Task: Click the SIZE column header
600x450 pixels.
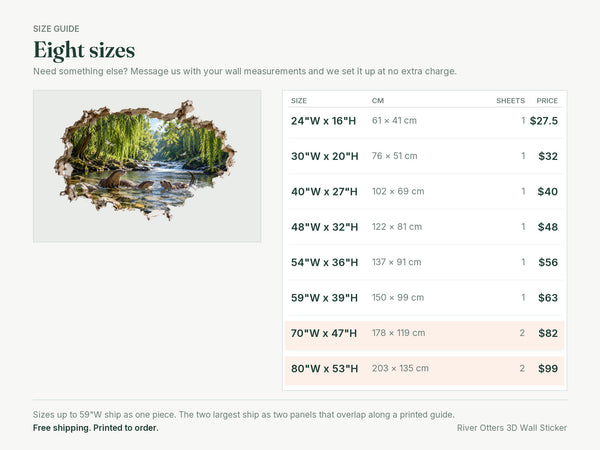Action: (x=299, y=101)
